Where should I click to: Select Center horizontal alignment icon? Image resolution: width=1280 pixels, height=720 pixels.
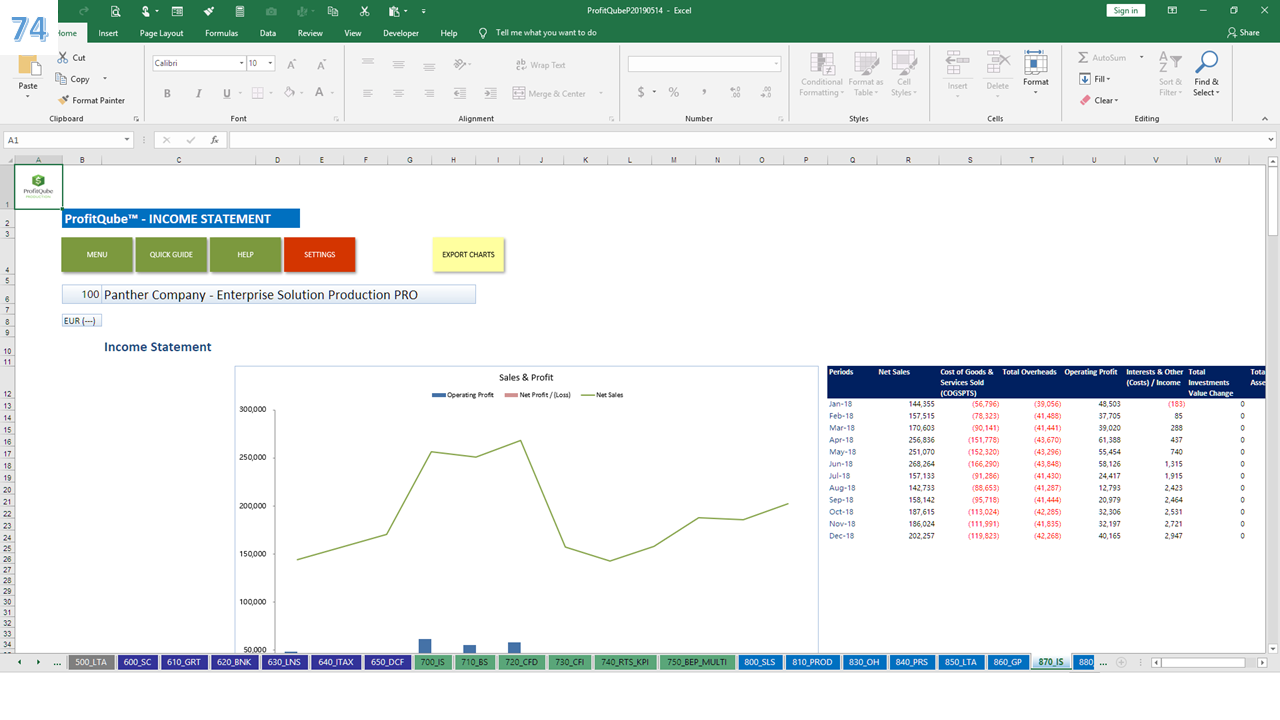[399, 93]
